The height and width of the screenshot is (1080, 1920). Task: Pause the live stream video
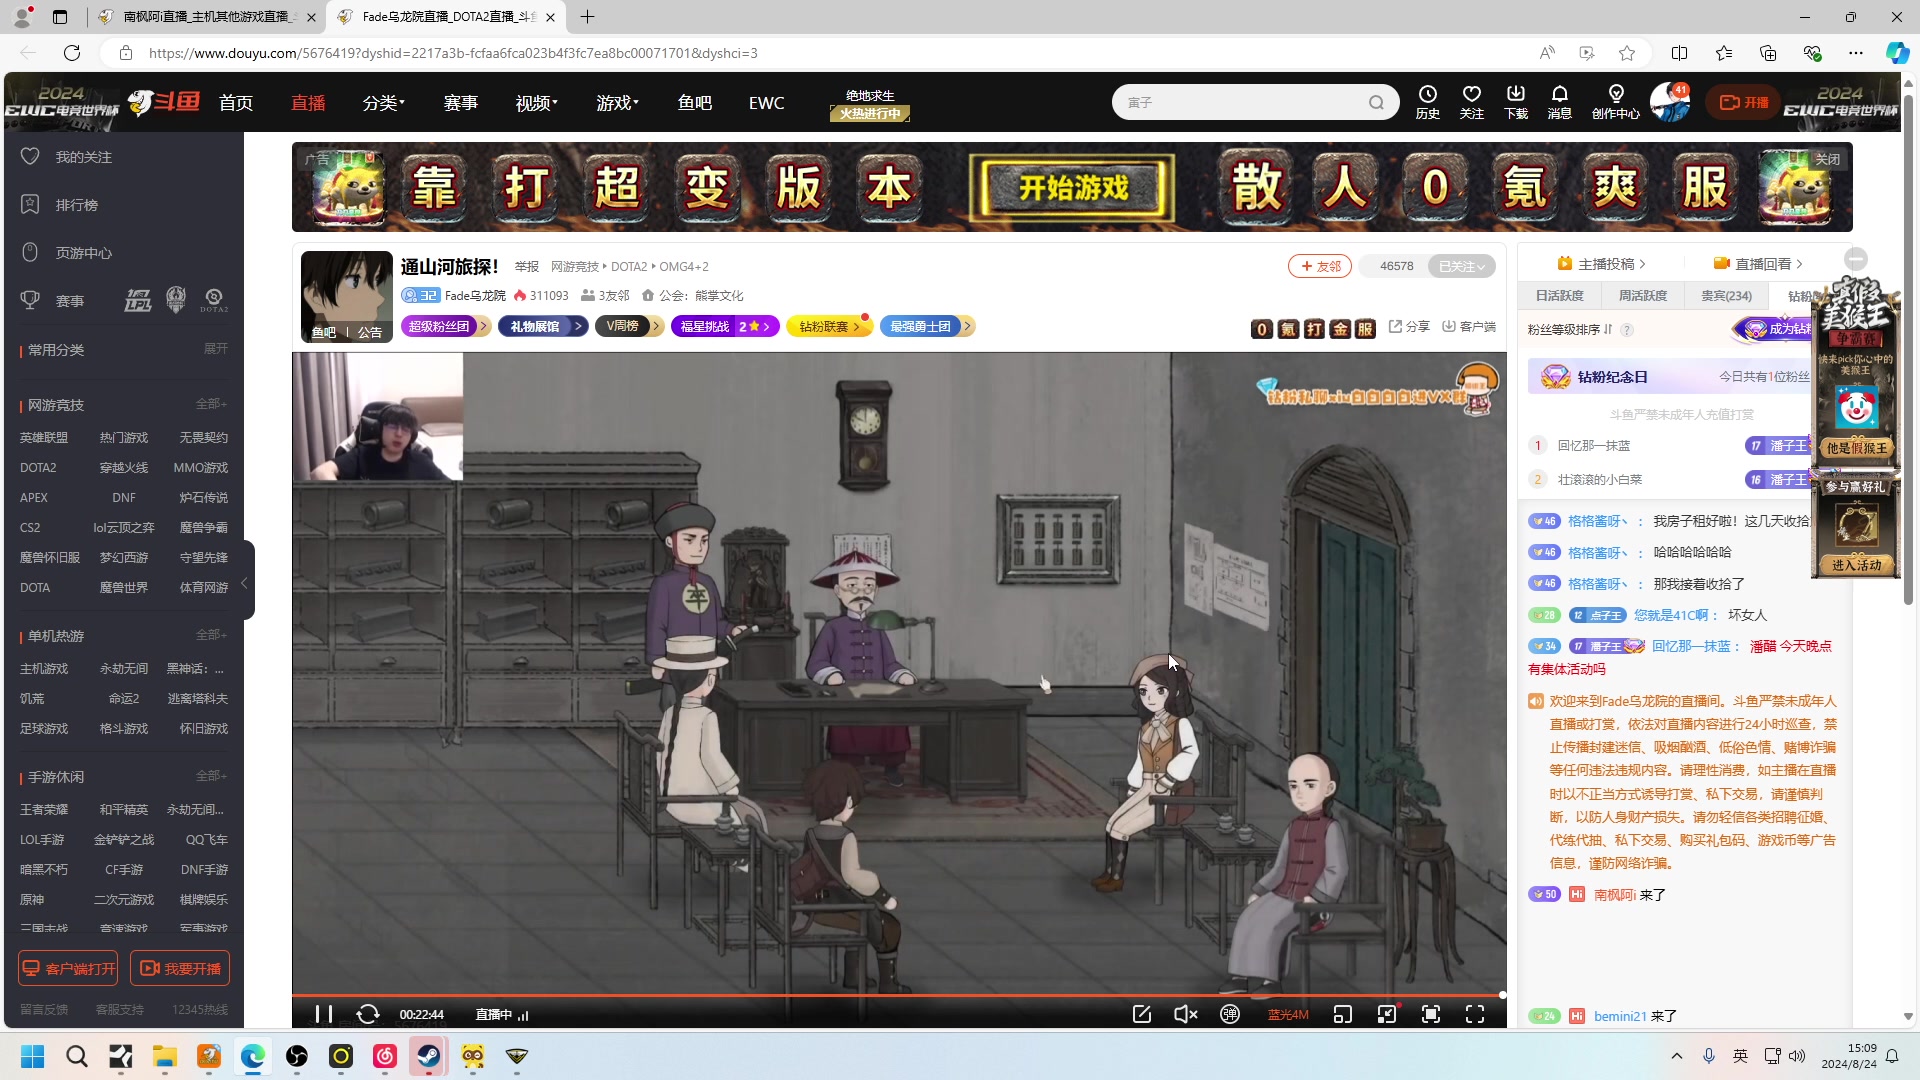pos(323,1014)
